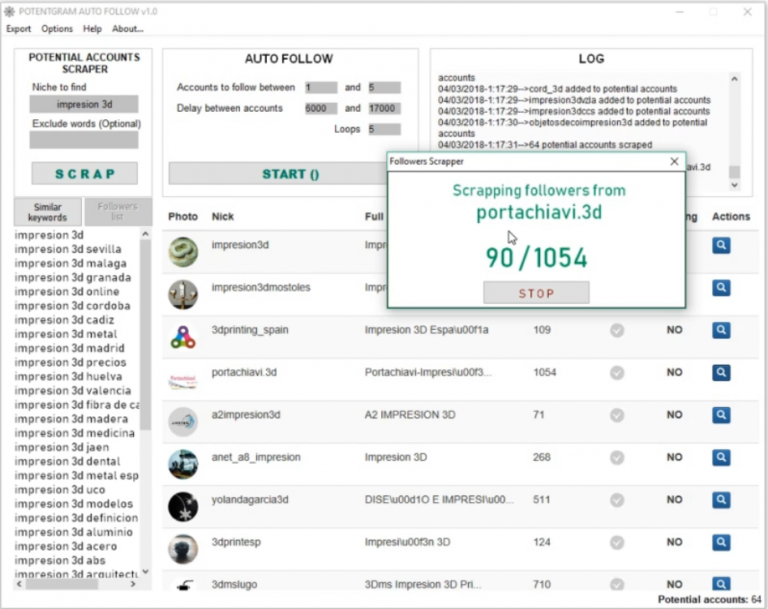Click nick 'anet_a8_impresion' in the table

(256, 457)
